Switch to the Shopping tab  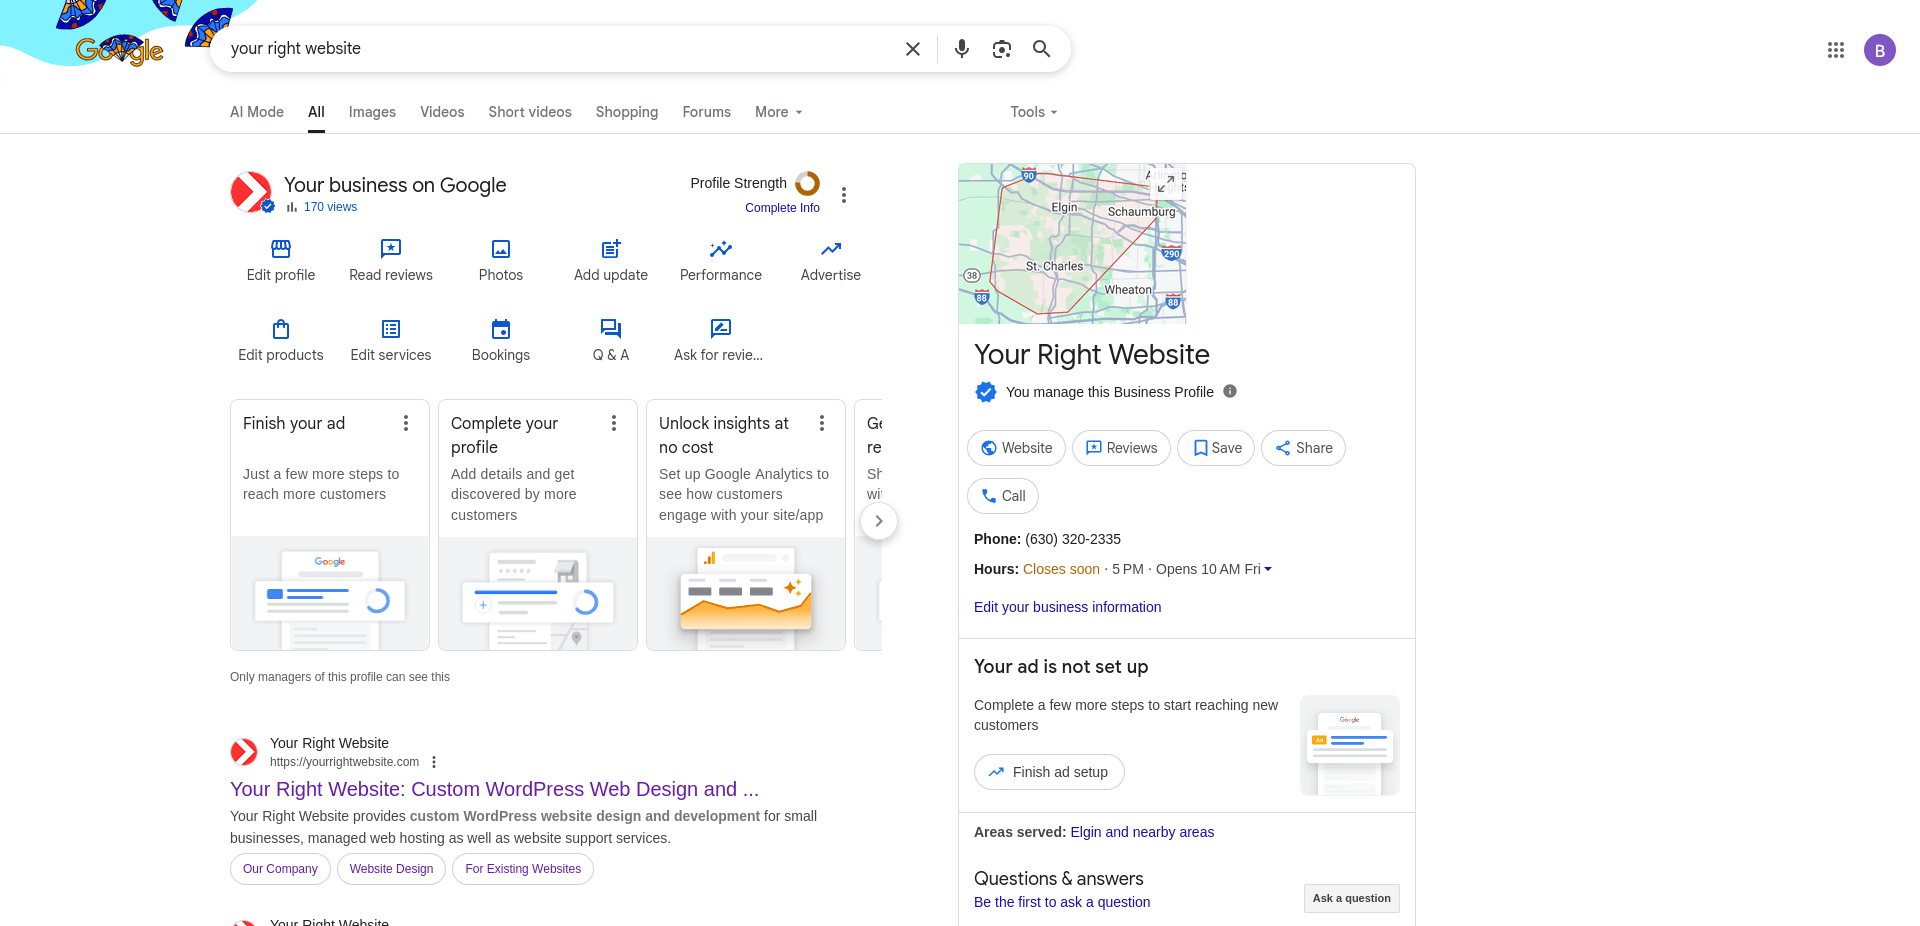click(627, 112)
